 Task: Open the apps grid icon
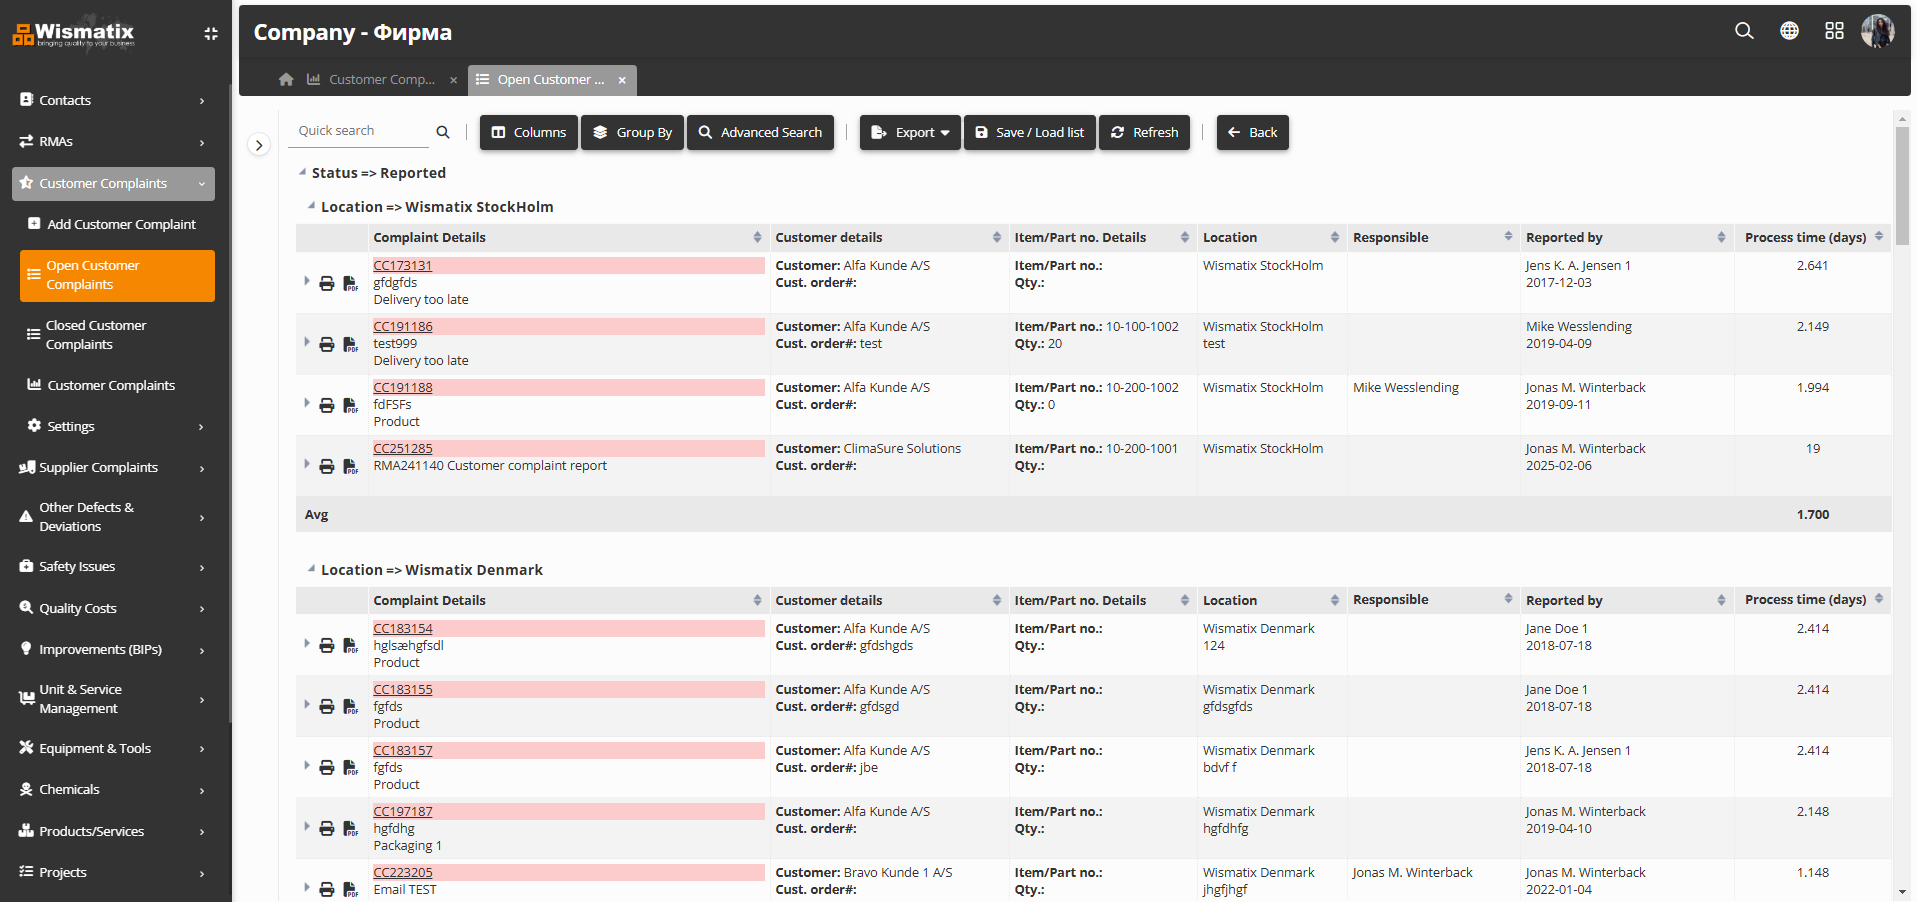[1835, 31]
